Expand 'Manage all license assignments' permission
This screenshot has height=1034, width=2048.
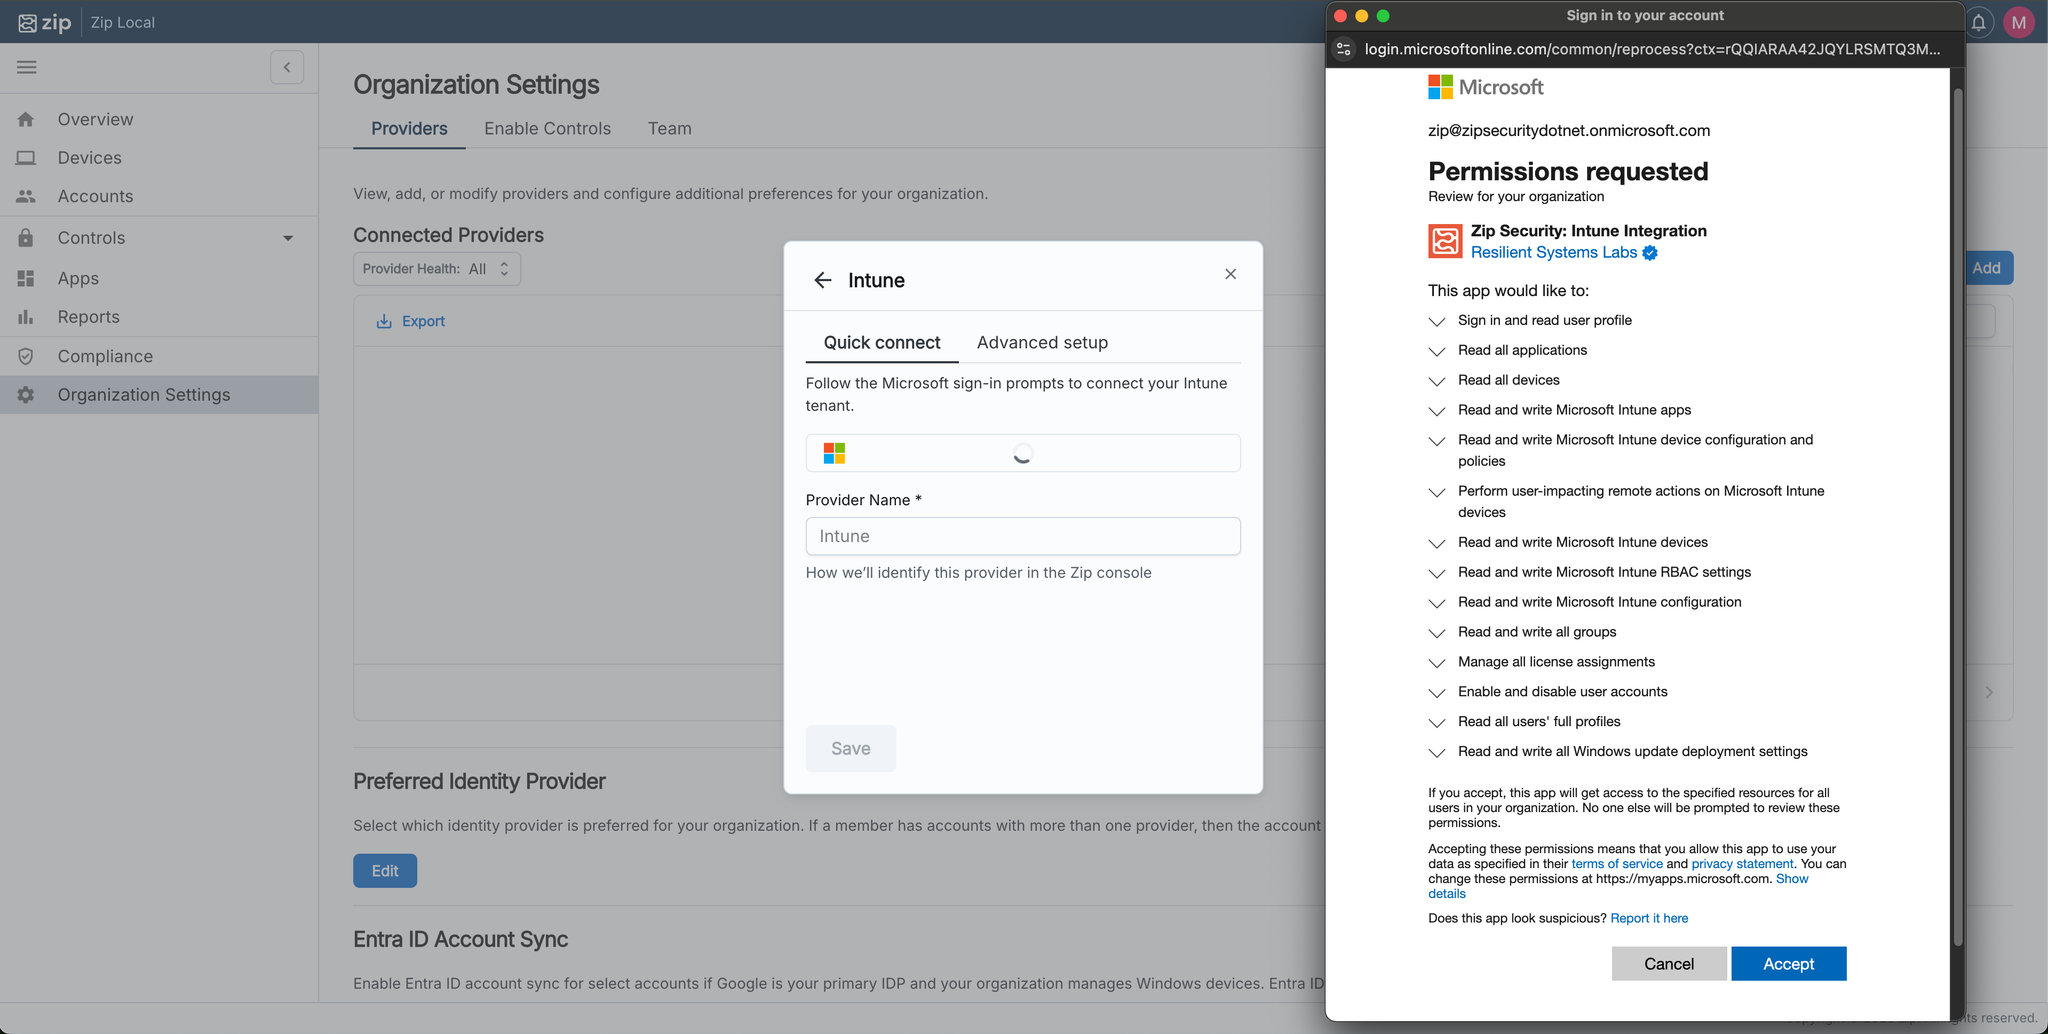(x=1437, y=663)
